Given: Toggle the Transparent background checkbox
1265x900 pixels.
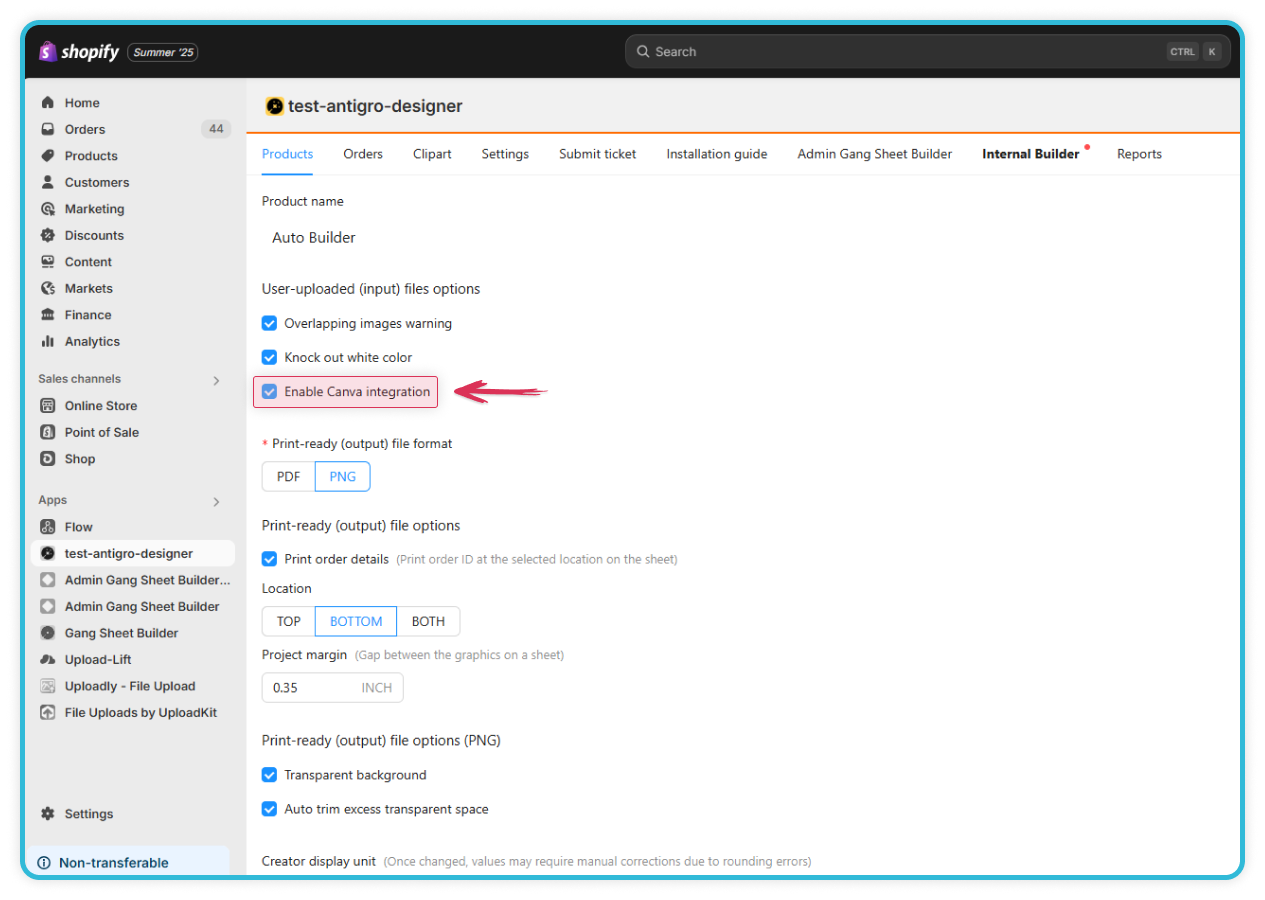Looking at the screenshot, I should (x=269, y=775).
